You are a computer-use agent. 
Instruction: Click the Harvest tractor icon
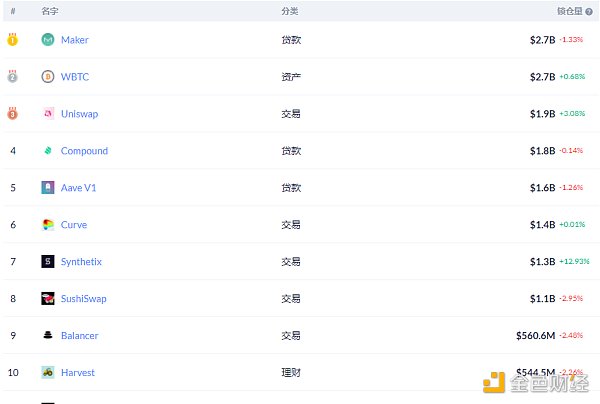tap(48, 372)
